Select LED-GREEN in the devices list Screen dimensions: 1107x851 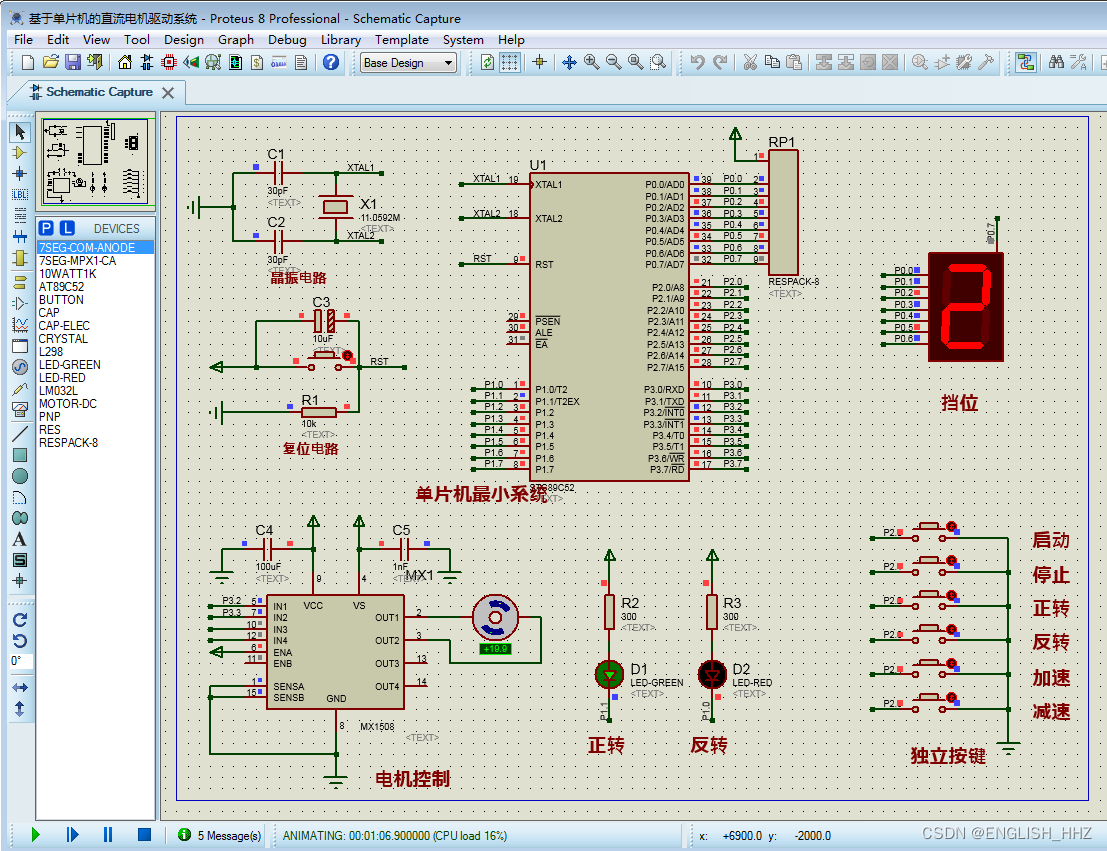(x=70, y=364)
